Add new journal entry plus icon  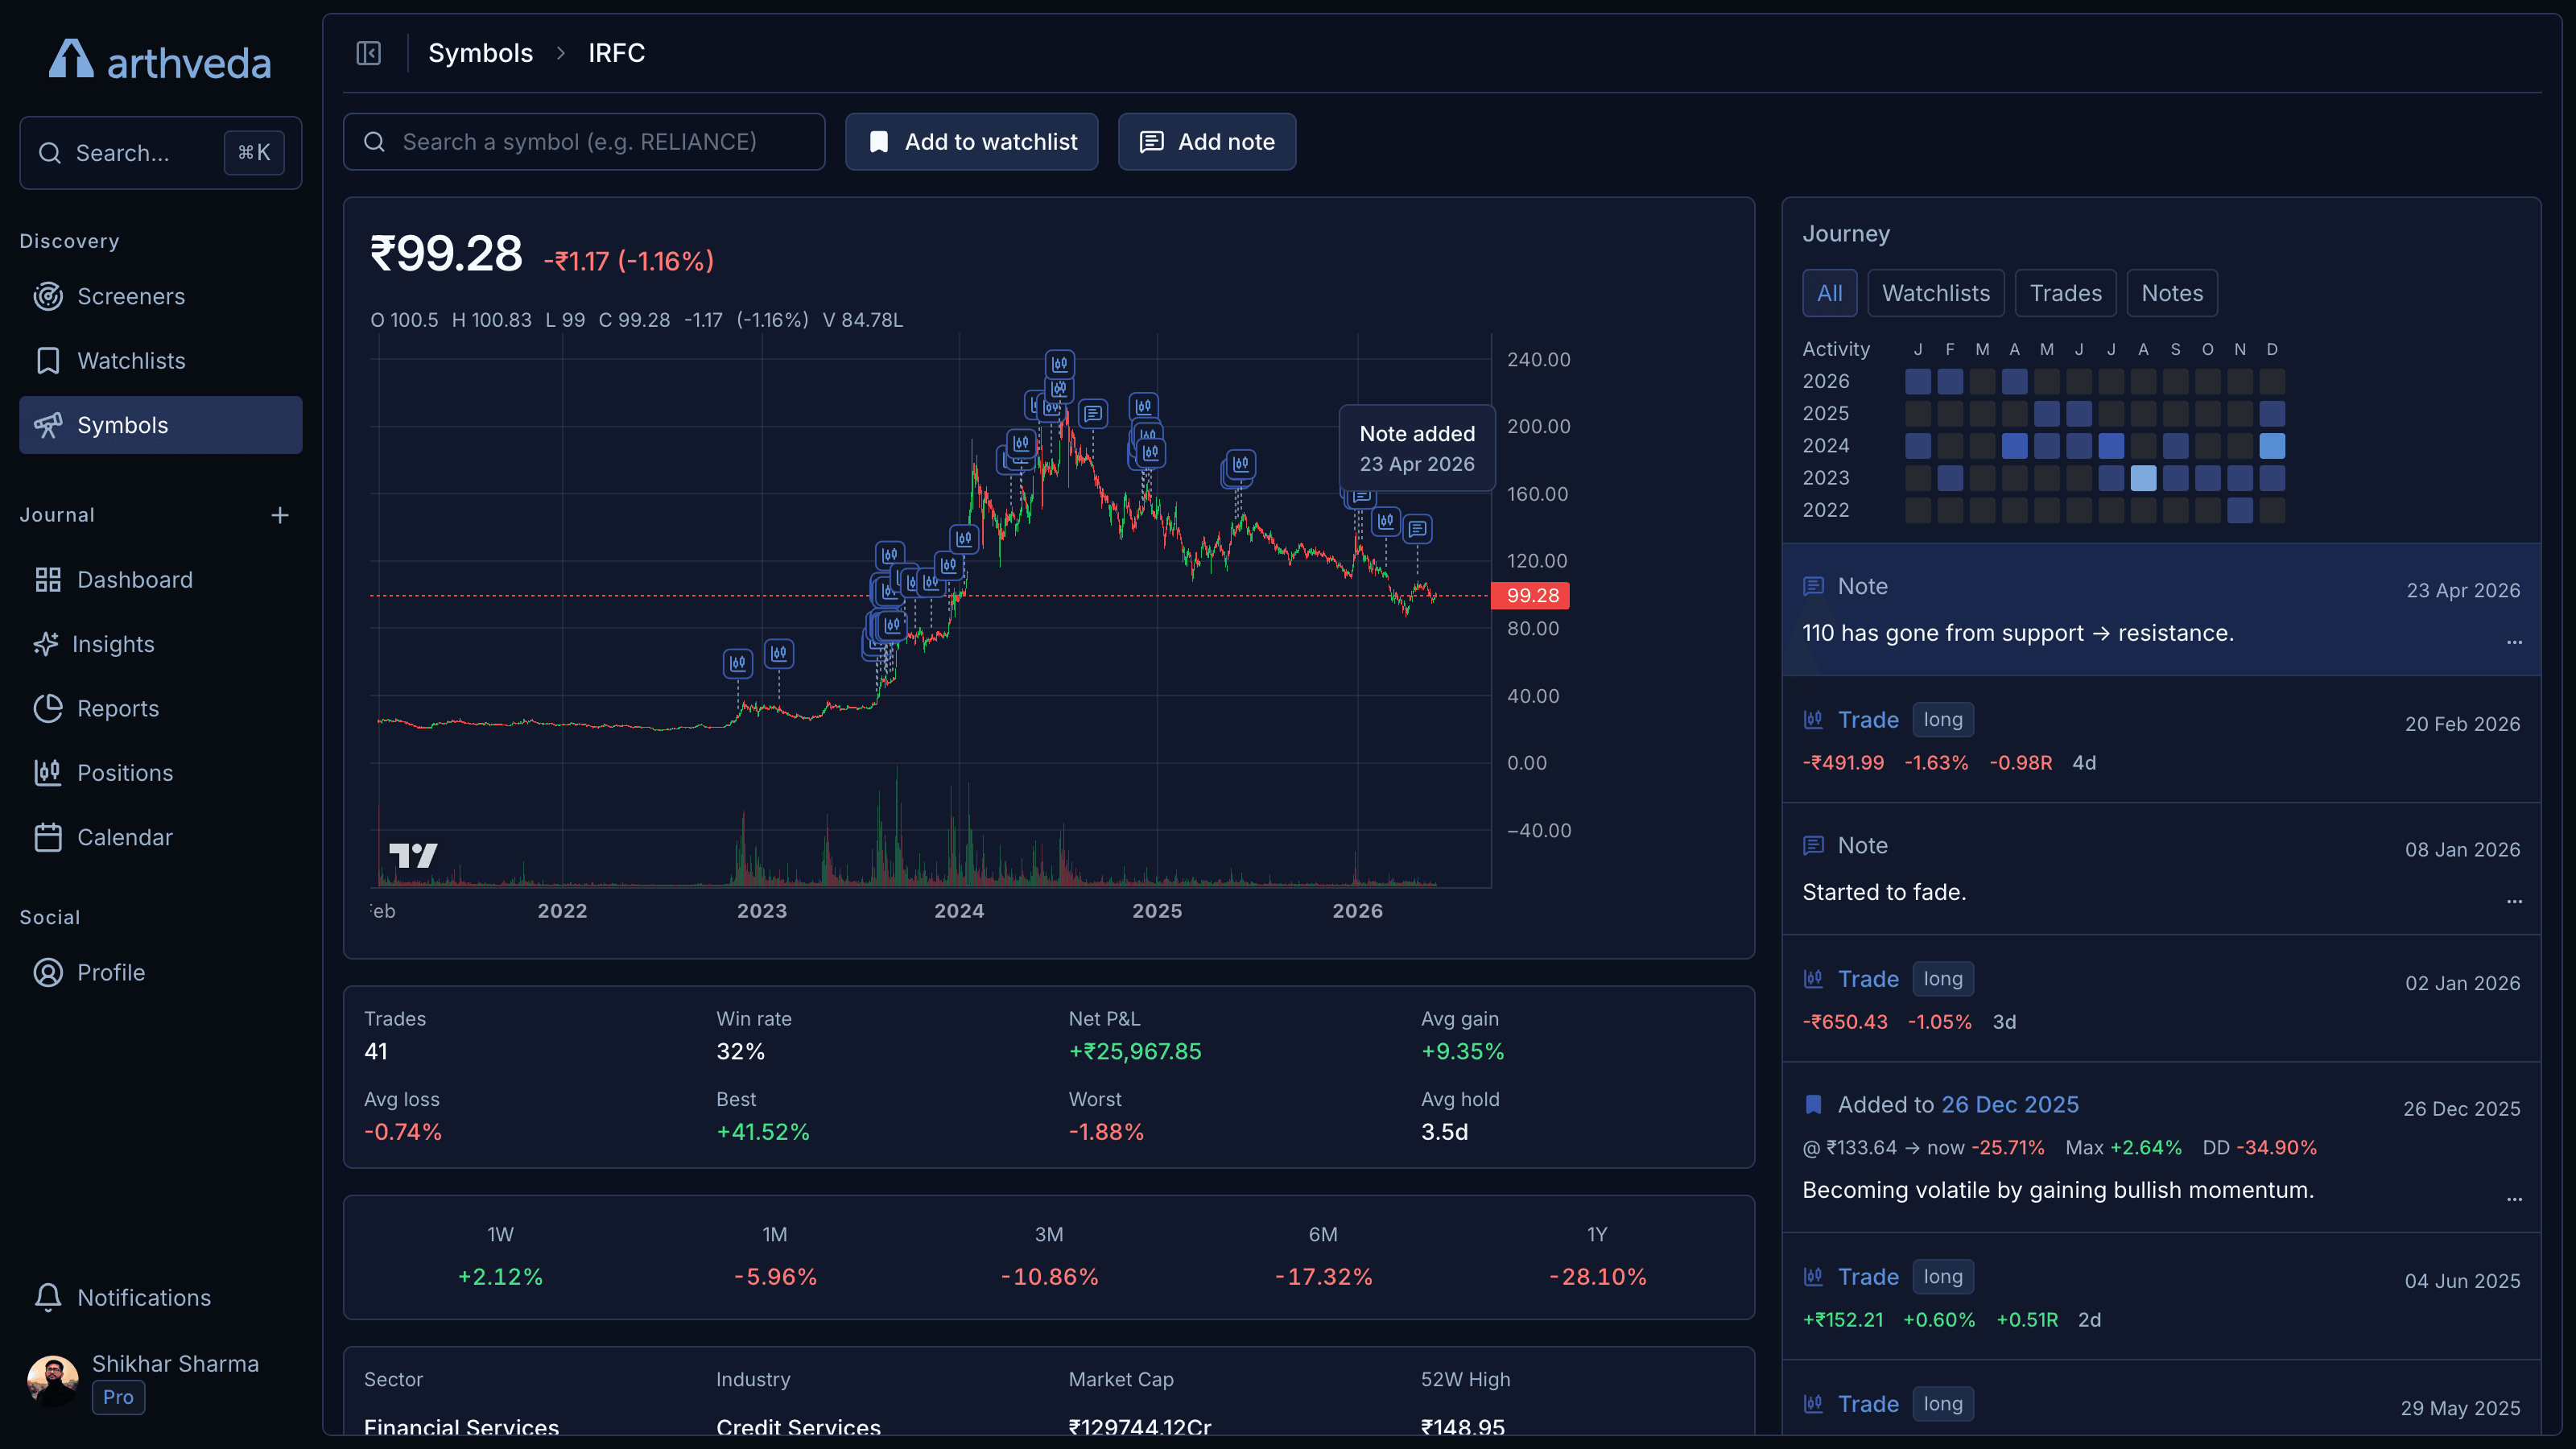coord(280,515)
